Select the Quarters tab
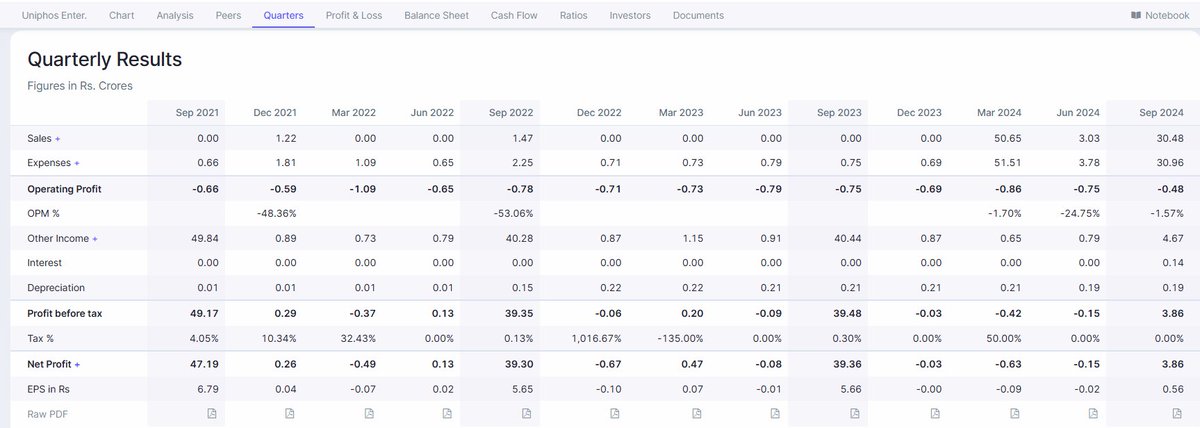Viewport: 1200px width, 428px height. click(284, 16)
